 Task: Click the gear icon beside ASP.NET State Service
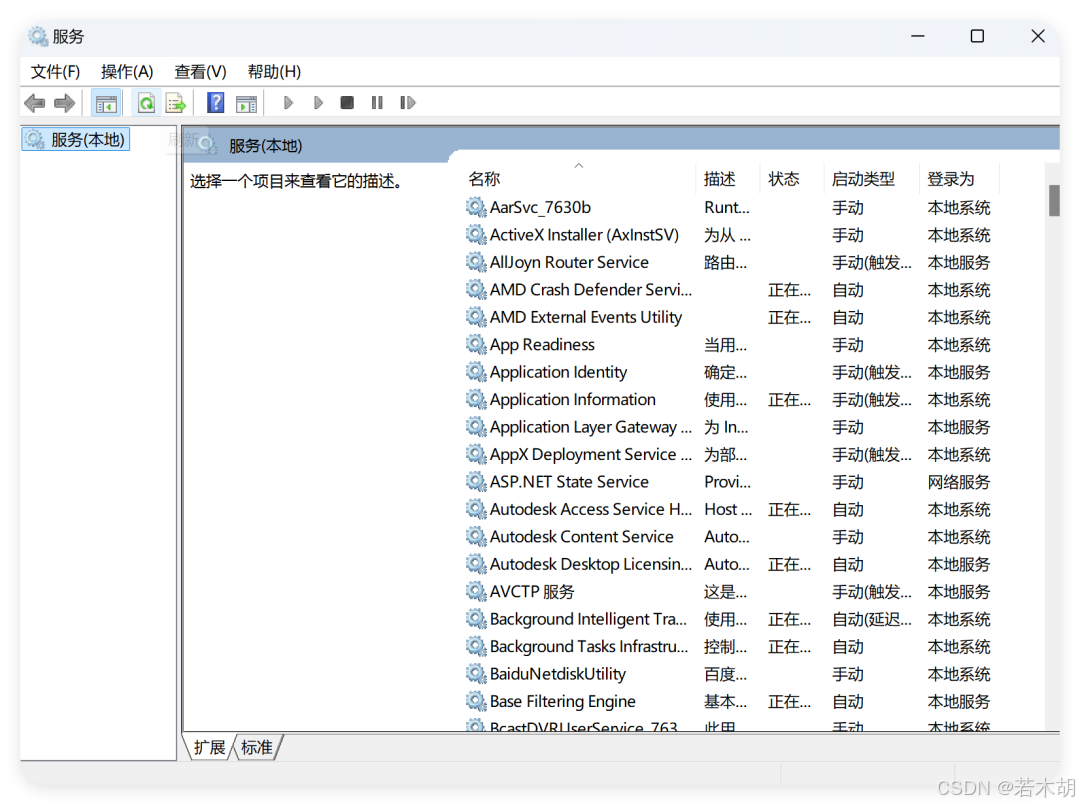(476, 481)
